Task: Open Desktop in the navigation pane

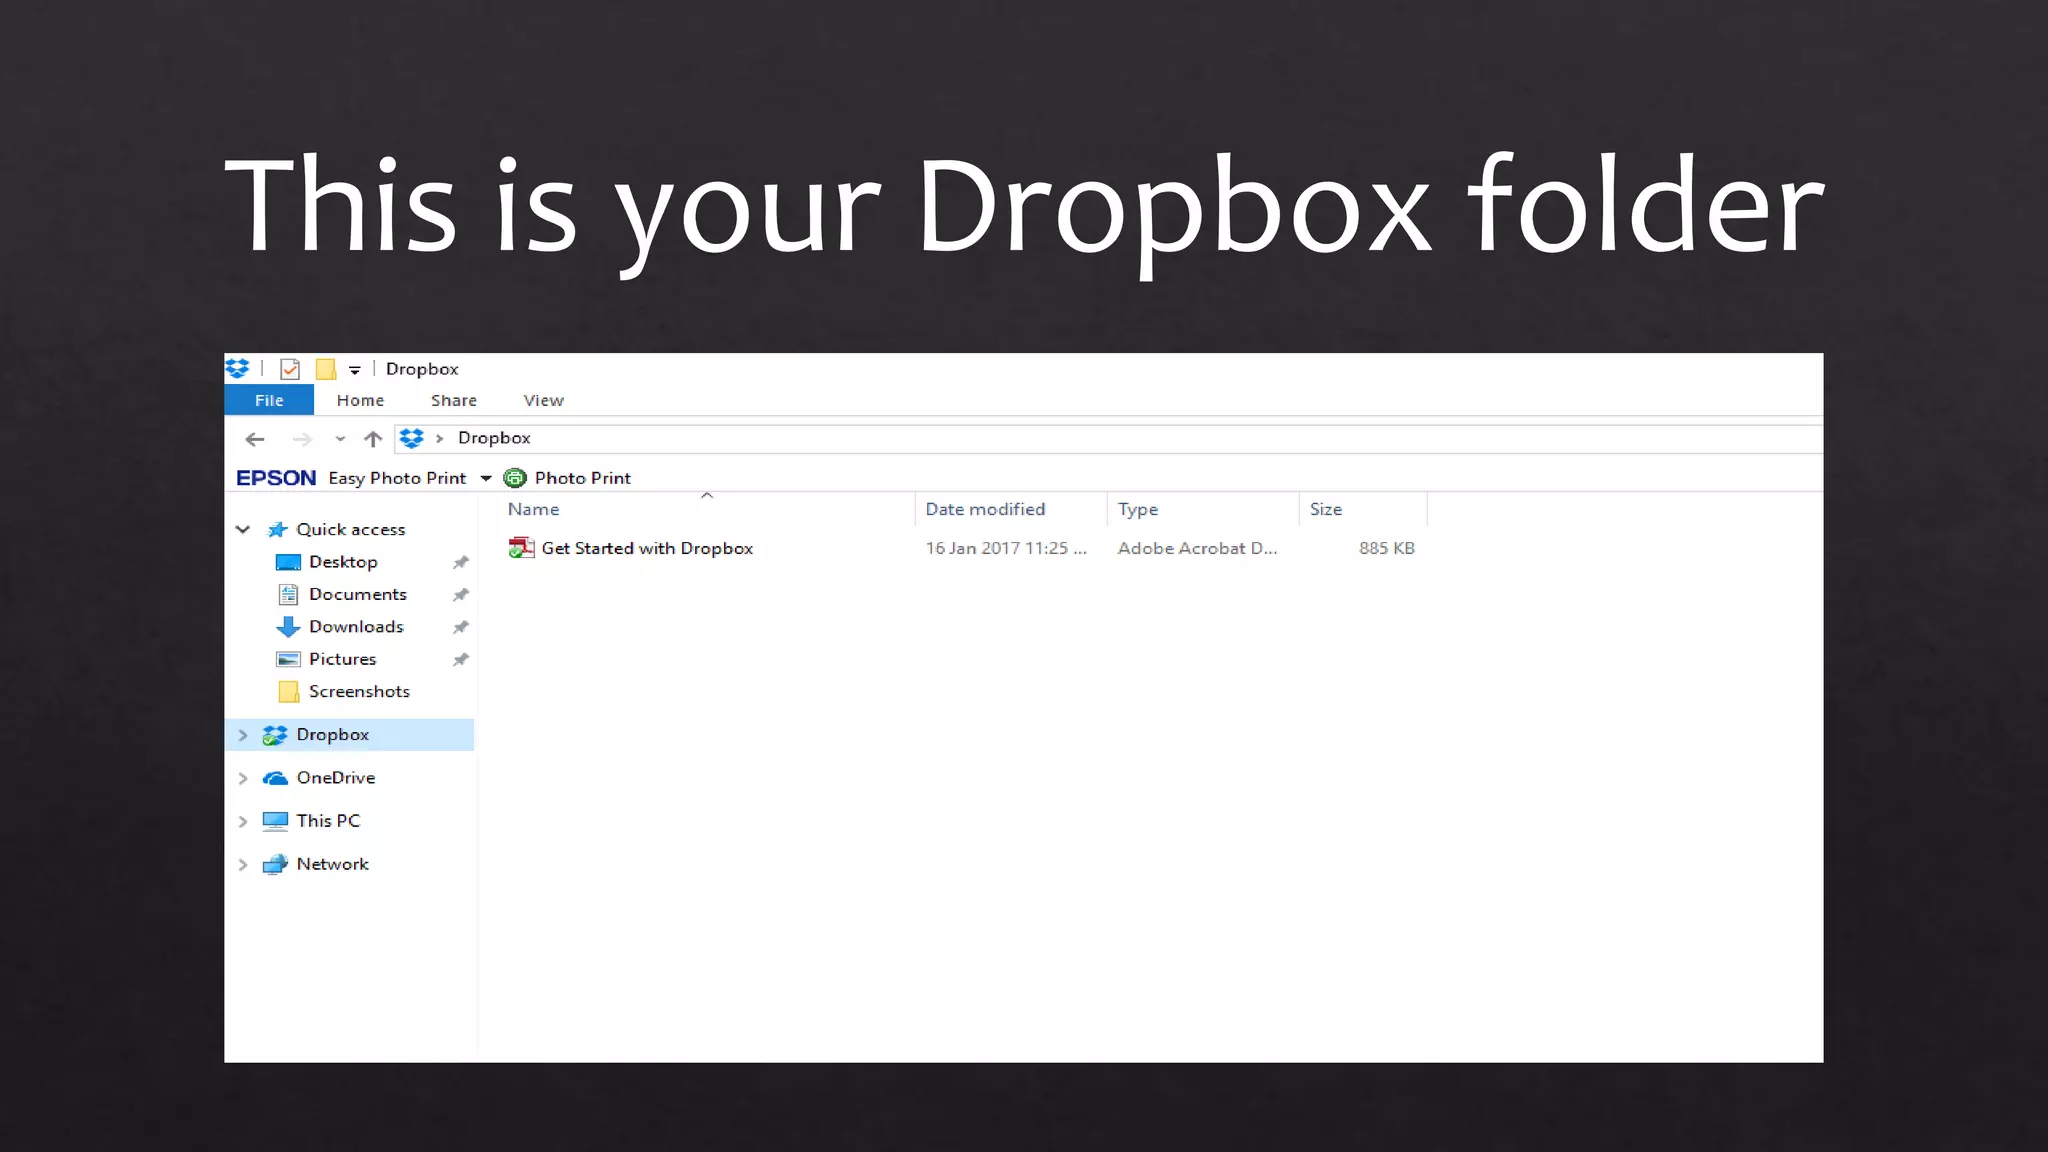Action: point(343,562)
